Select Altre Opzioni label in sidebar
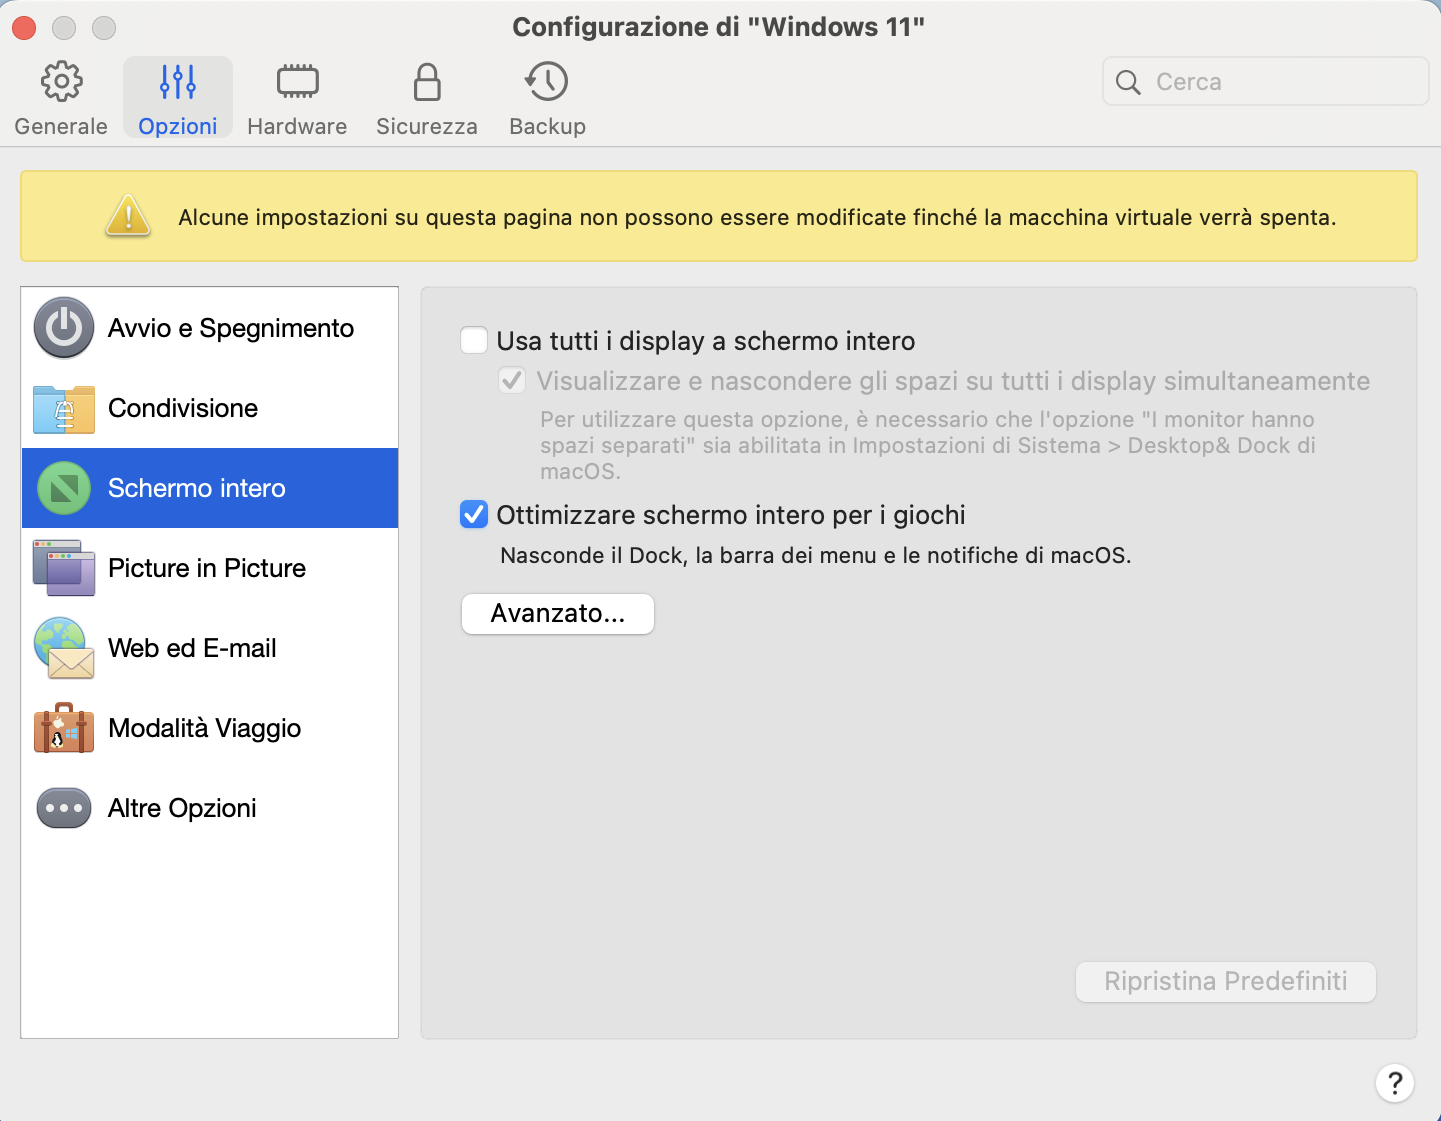The height and width of the screenshot is (1121, 1441). coord(182,808)
